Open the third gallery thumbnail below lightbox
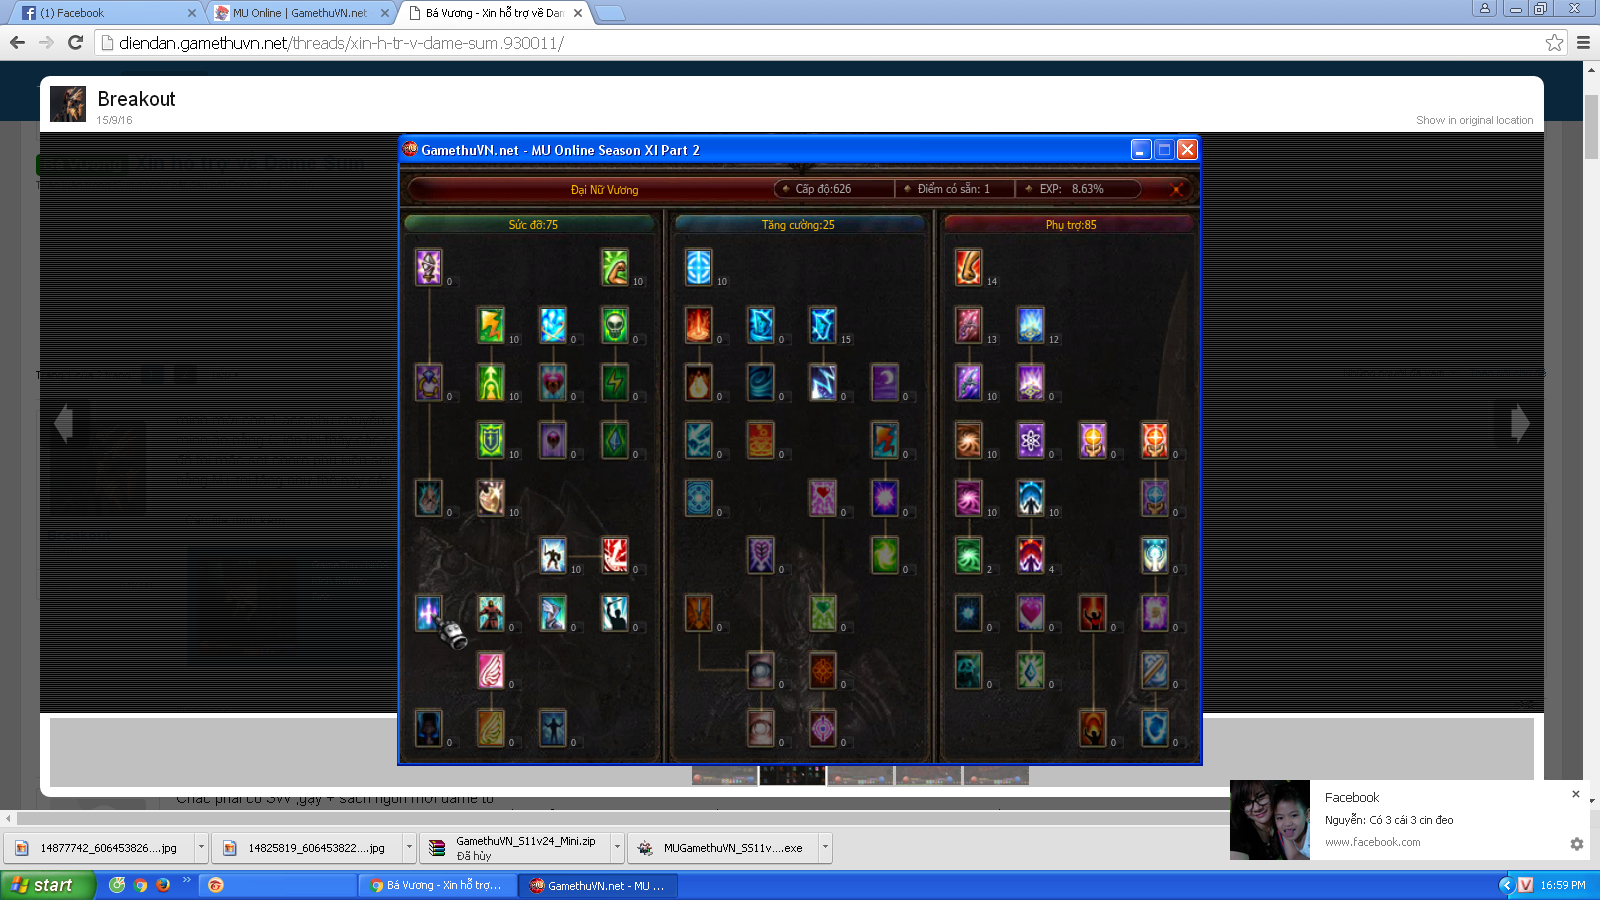Viewport: 1600px width, 900px height. tap(861, 776)
